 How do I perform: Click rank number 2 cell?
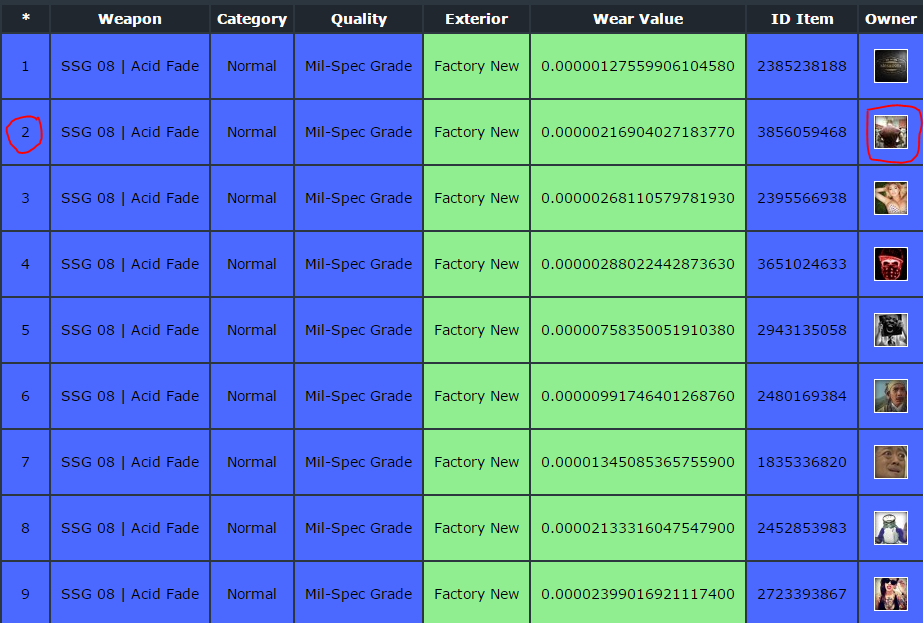coord(25,132)
